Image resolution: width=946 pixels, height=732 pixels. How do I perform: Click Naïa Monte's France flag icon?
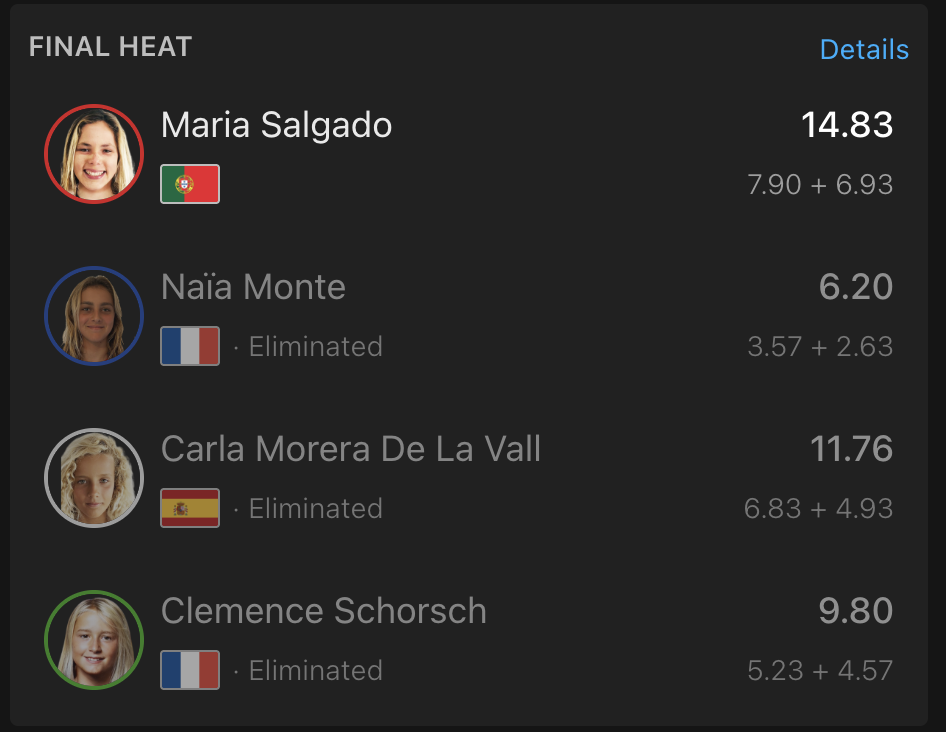[x=190, y=346]
